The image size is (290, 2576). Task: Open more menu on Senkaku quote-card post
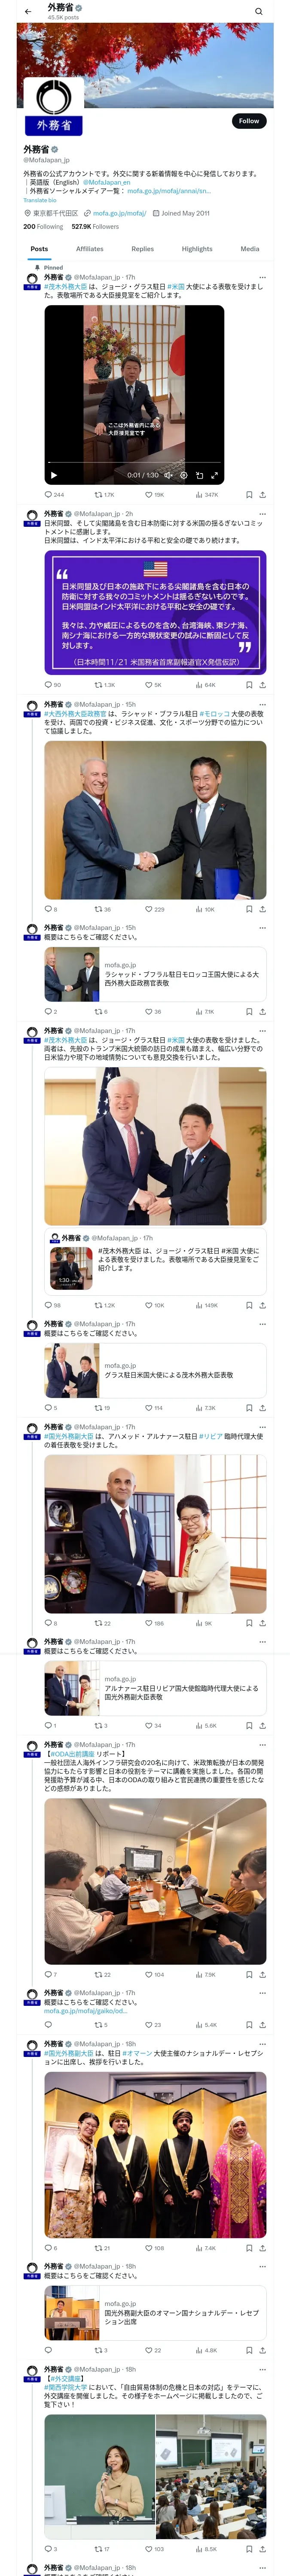tap(262, 514)
